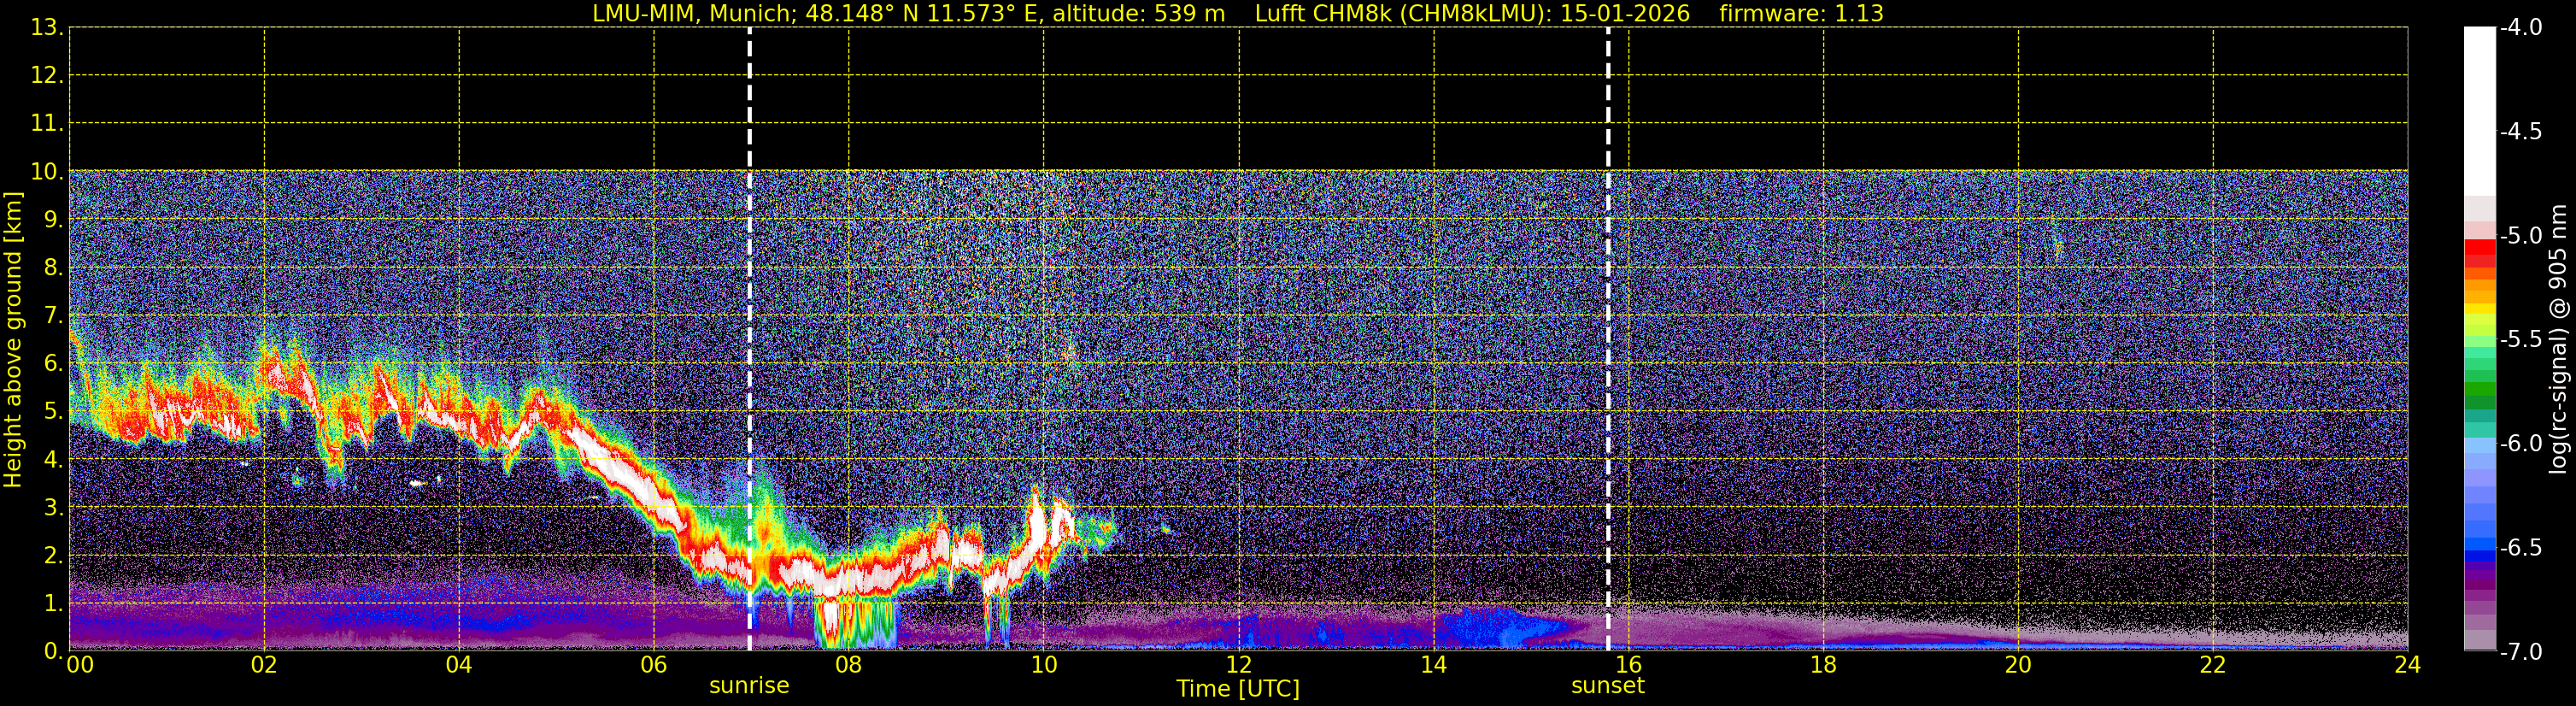Click the "-4.0" colorbar tick label
Screen dimensions: 2576x706
click(2520, 28)
